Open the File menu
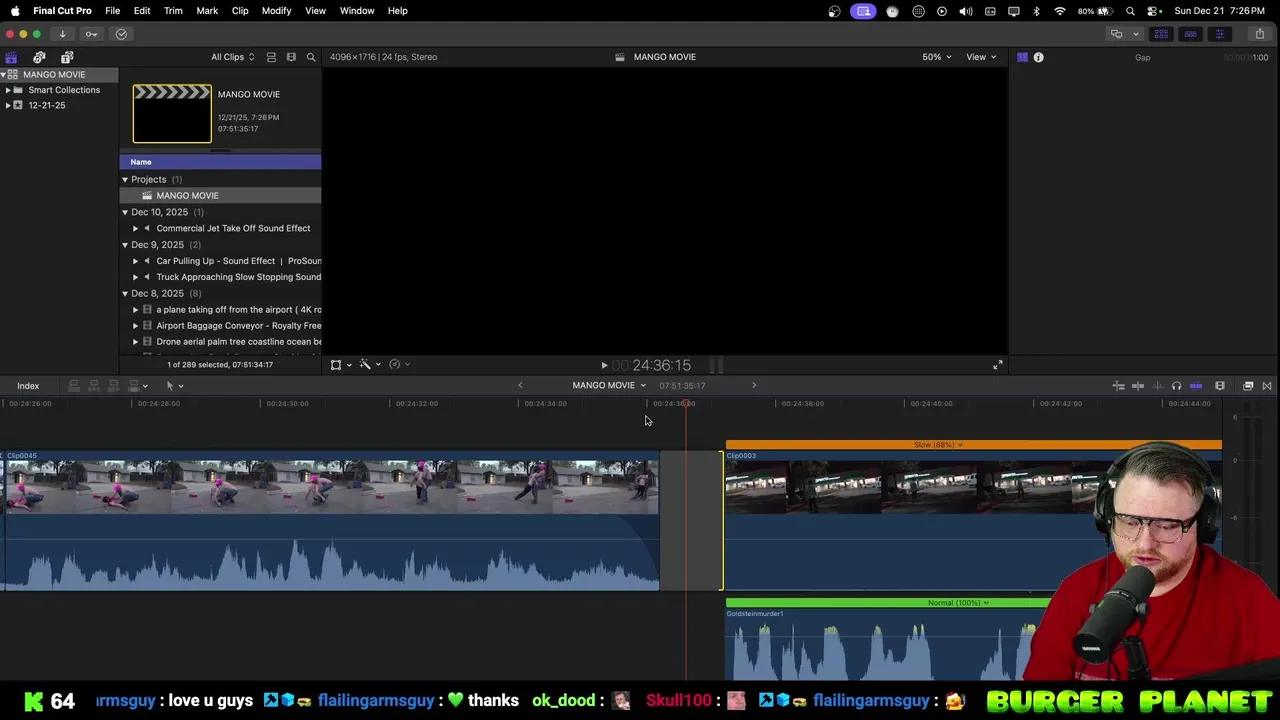This screenshot has width=1280, height=720. pyautogui.click(x=113, y=11)
